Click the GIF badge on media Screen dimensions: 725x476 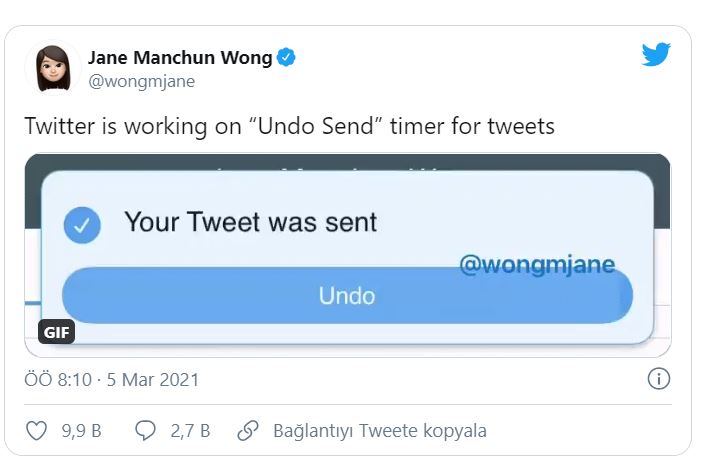click(x=56, y=332)
